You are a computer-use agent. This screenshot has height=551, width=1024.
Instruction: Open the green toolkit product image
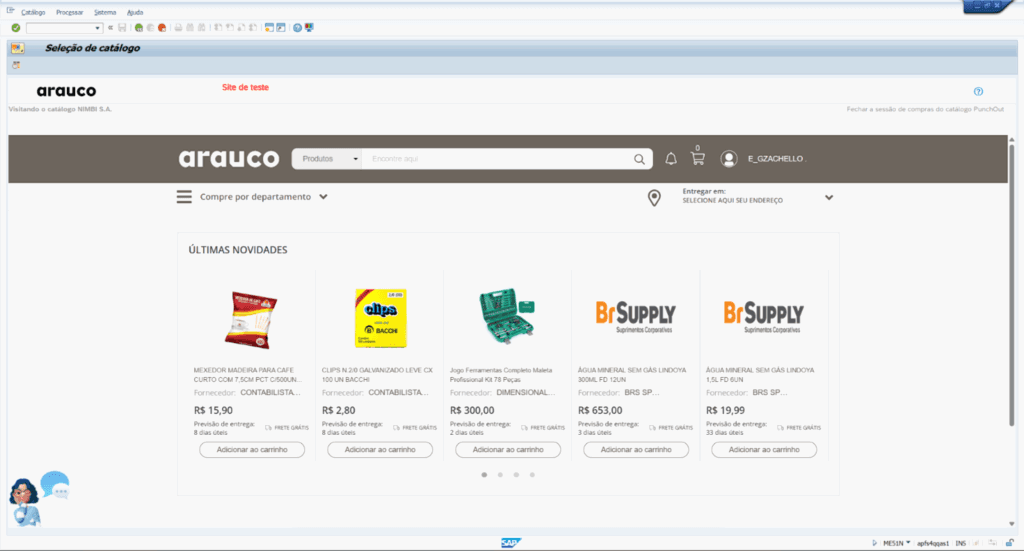(x=507, y=316)
